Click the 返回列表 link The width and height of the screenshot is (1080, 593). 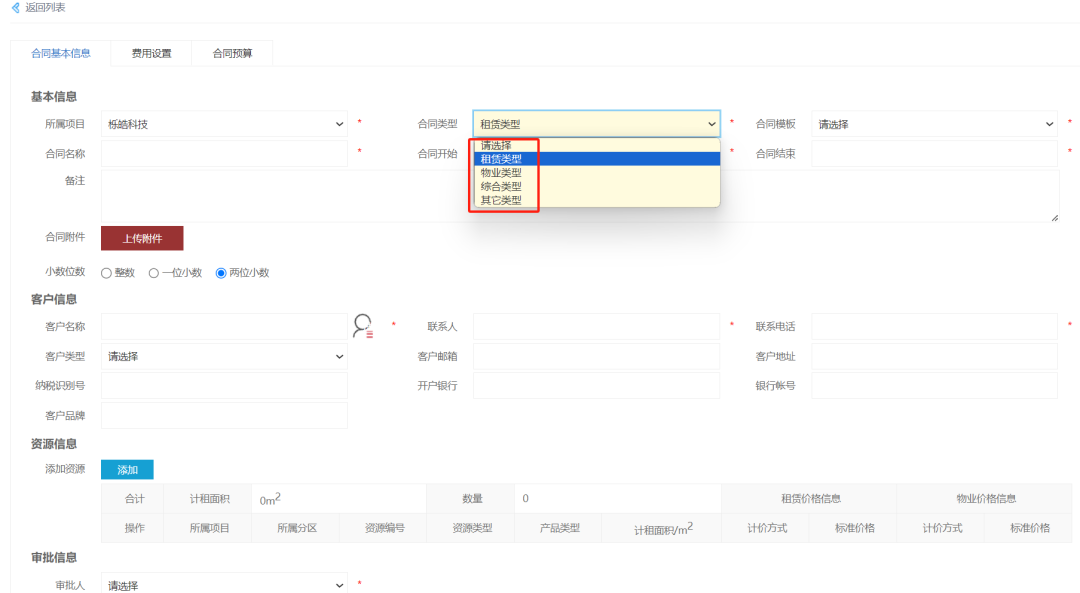(45, 8)
